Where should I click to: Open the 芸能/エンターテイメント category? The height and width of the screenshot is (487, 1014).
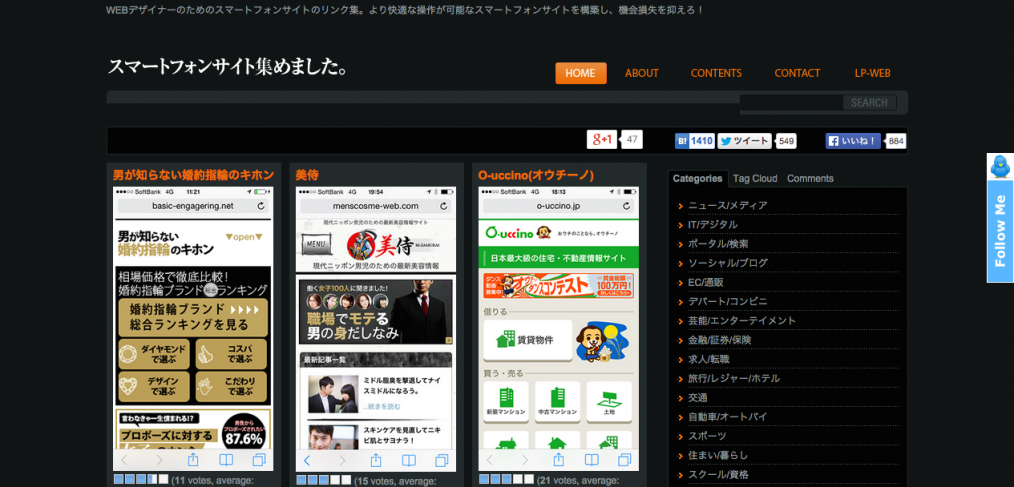tap(742, 320)
